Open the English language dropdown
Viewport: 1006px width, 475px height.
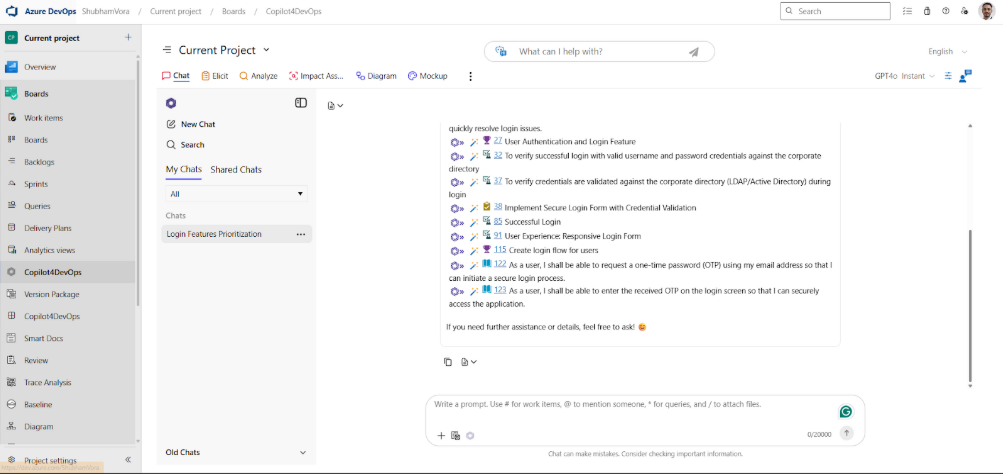point(948,51)
